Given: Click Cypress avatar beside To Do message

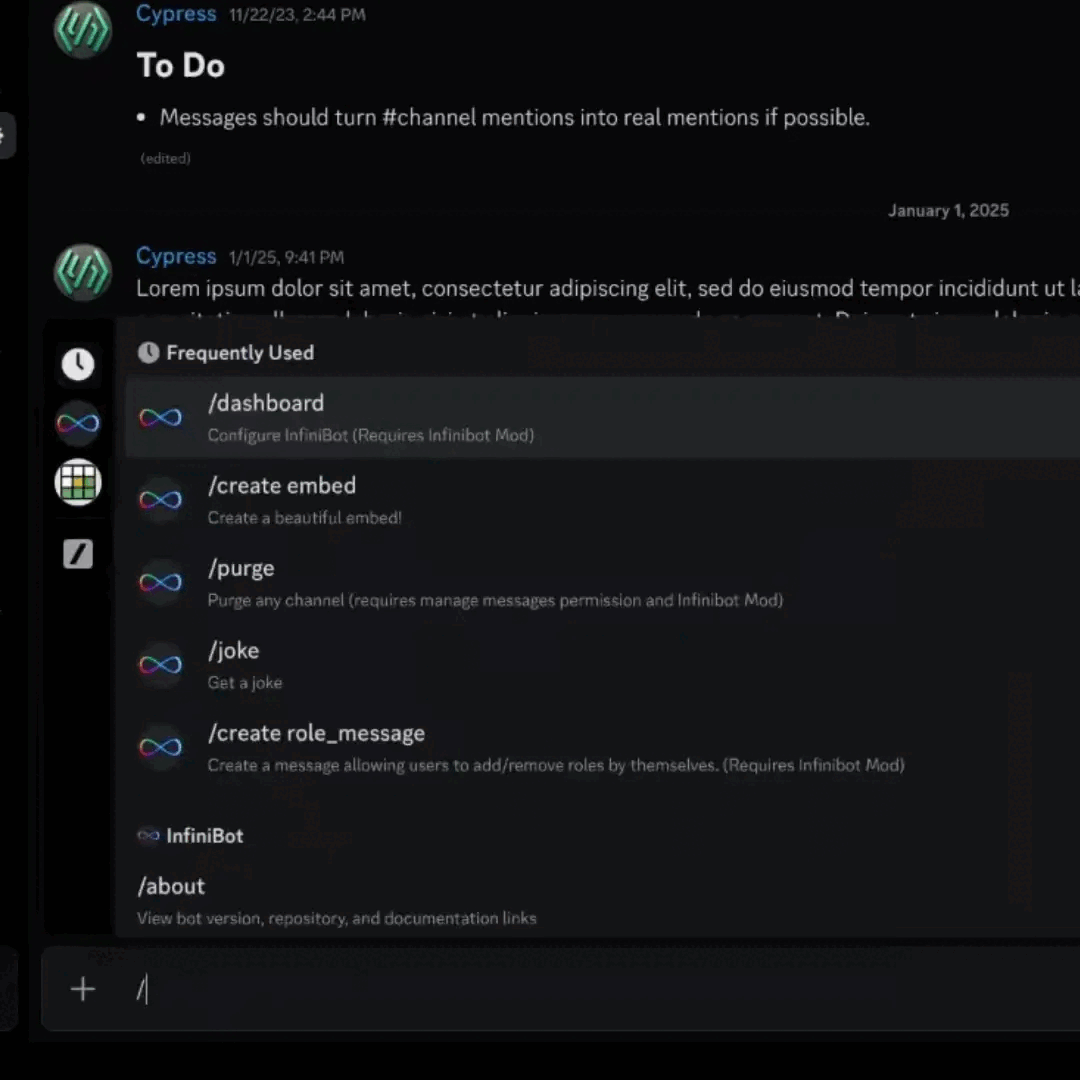Looking at the screenshot, I should tap(82, 30).
